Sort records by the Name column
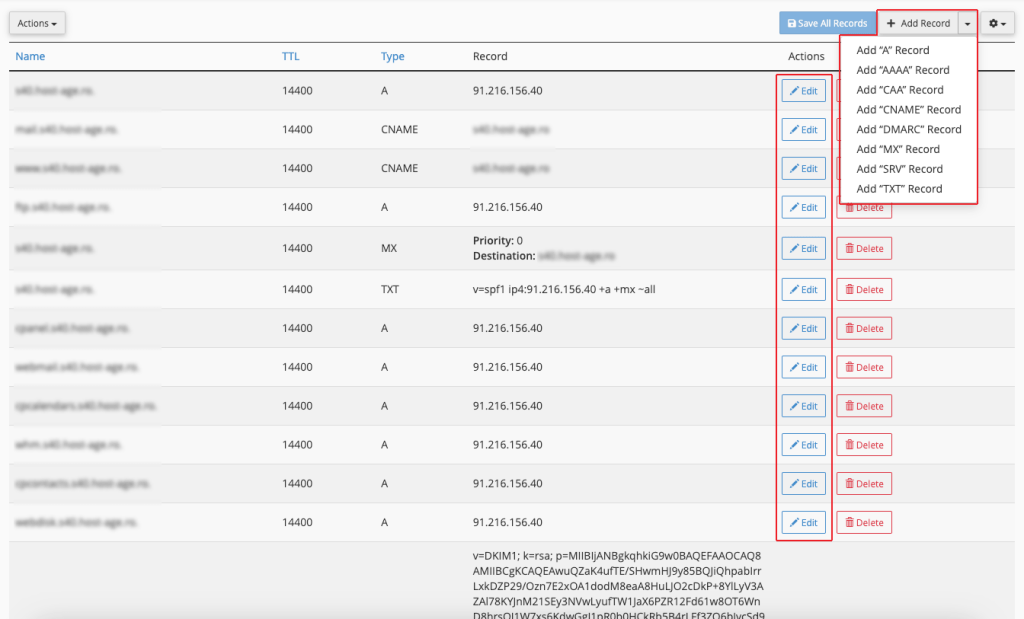The width and height of the screenshot is (1024, 619). [x=30, y=56]
